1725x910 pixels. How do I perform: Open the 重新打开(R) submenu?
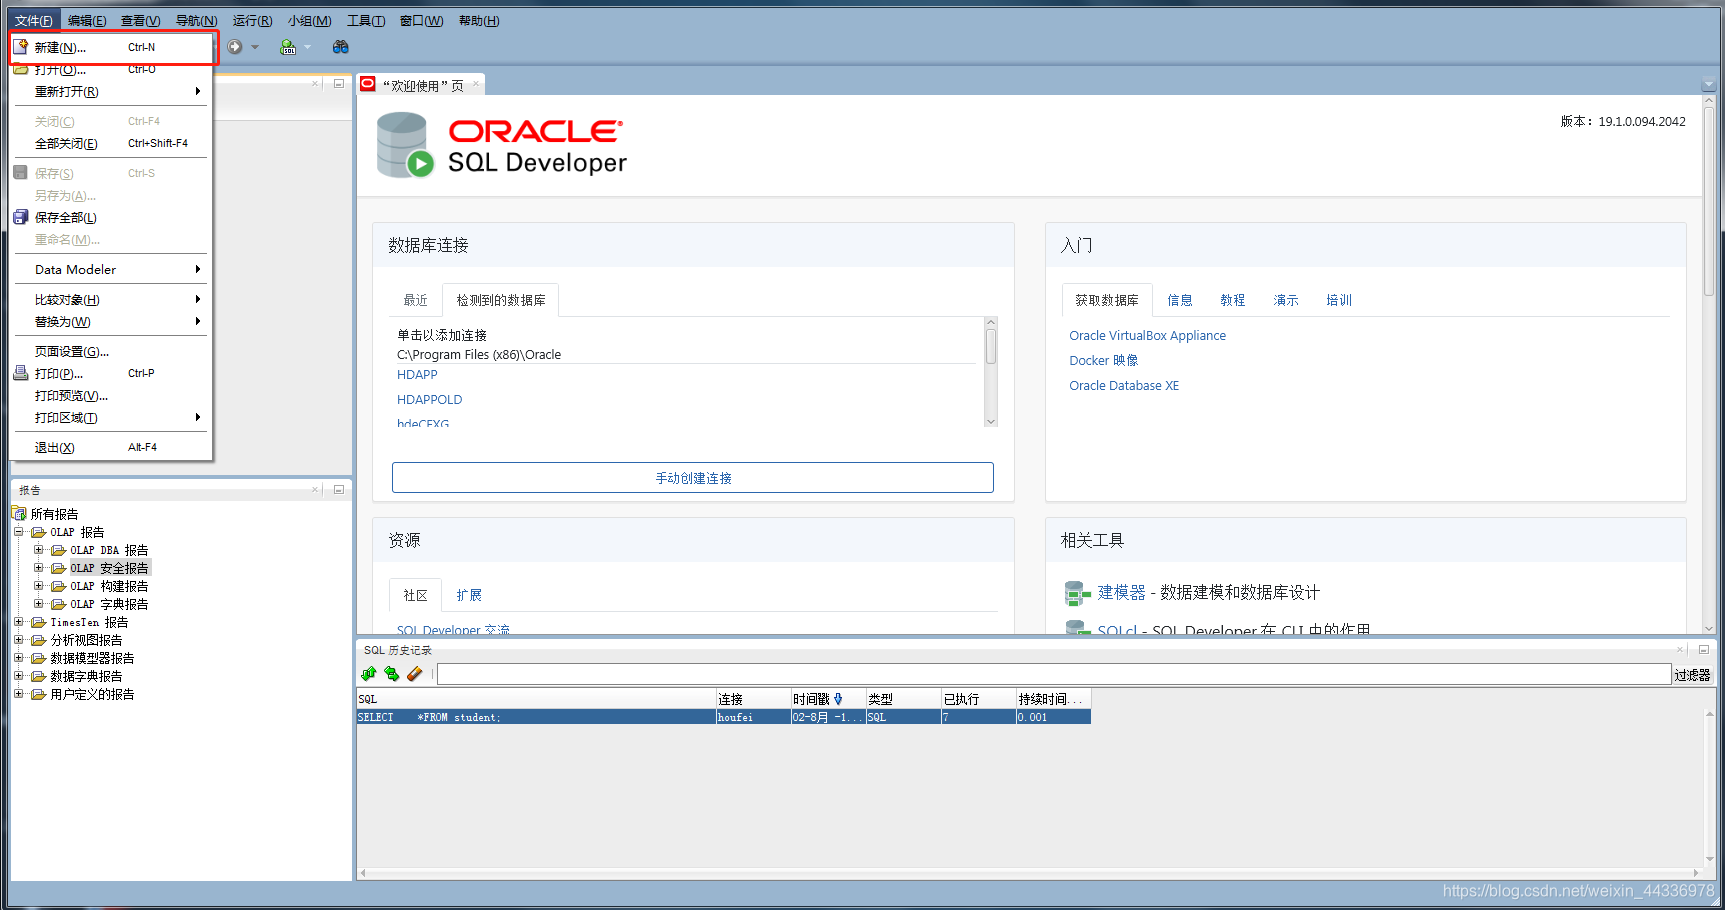coord(110,91)
